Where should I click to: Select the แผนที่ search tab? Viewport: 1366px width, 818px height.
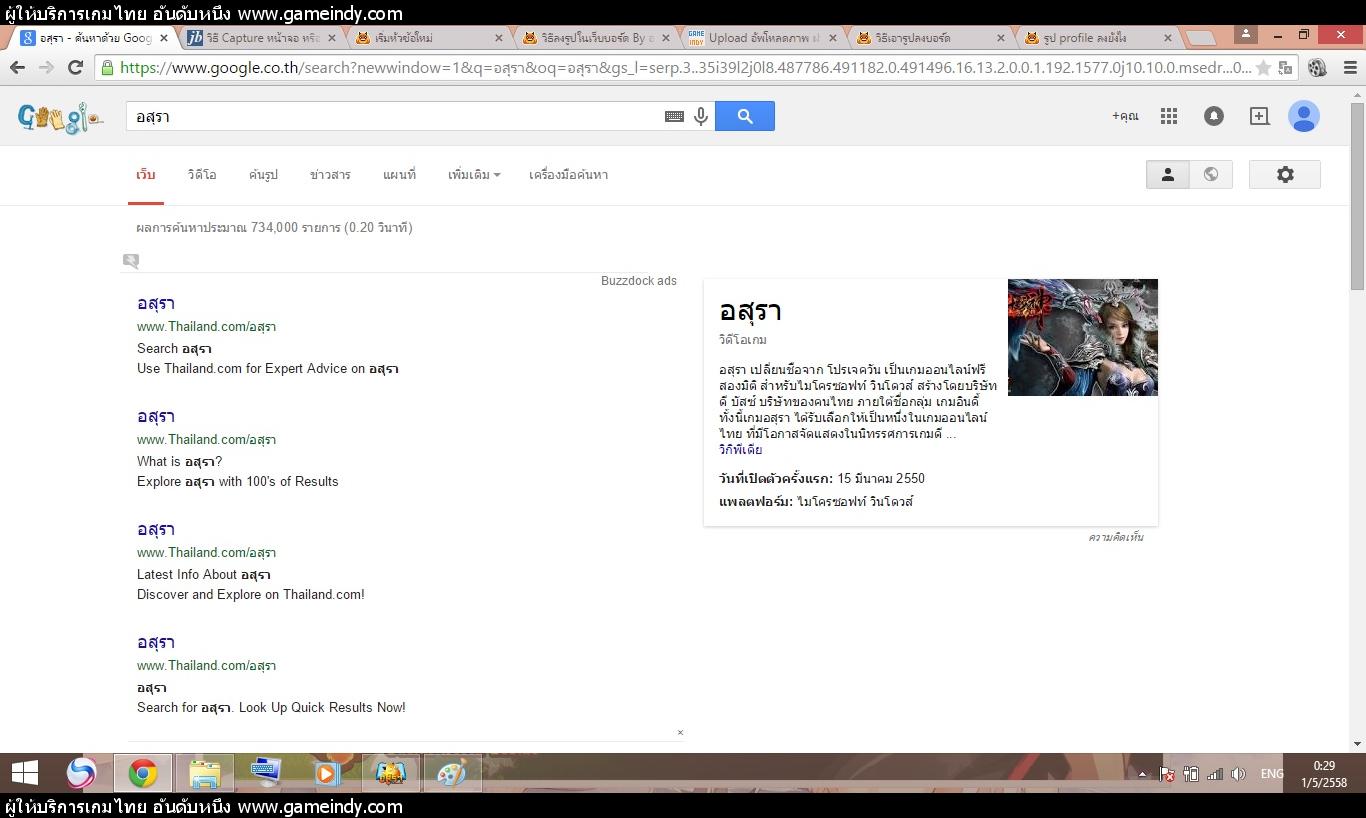tap(399, 174)
